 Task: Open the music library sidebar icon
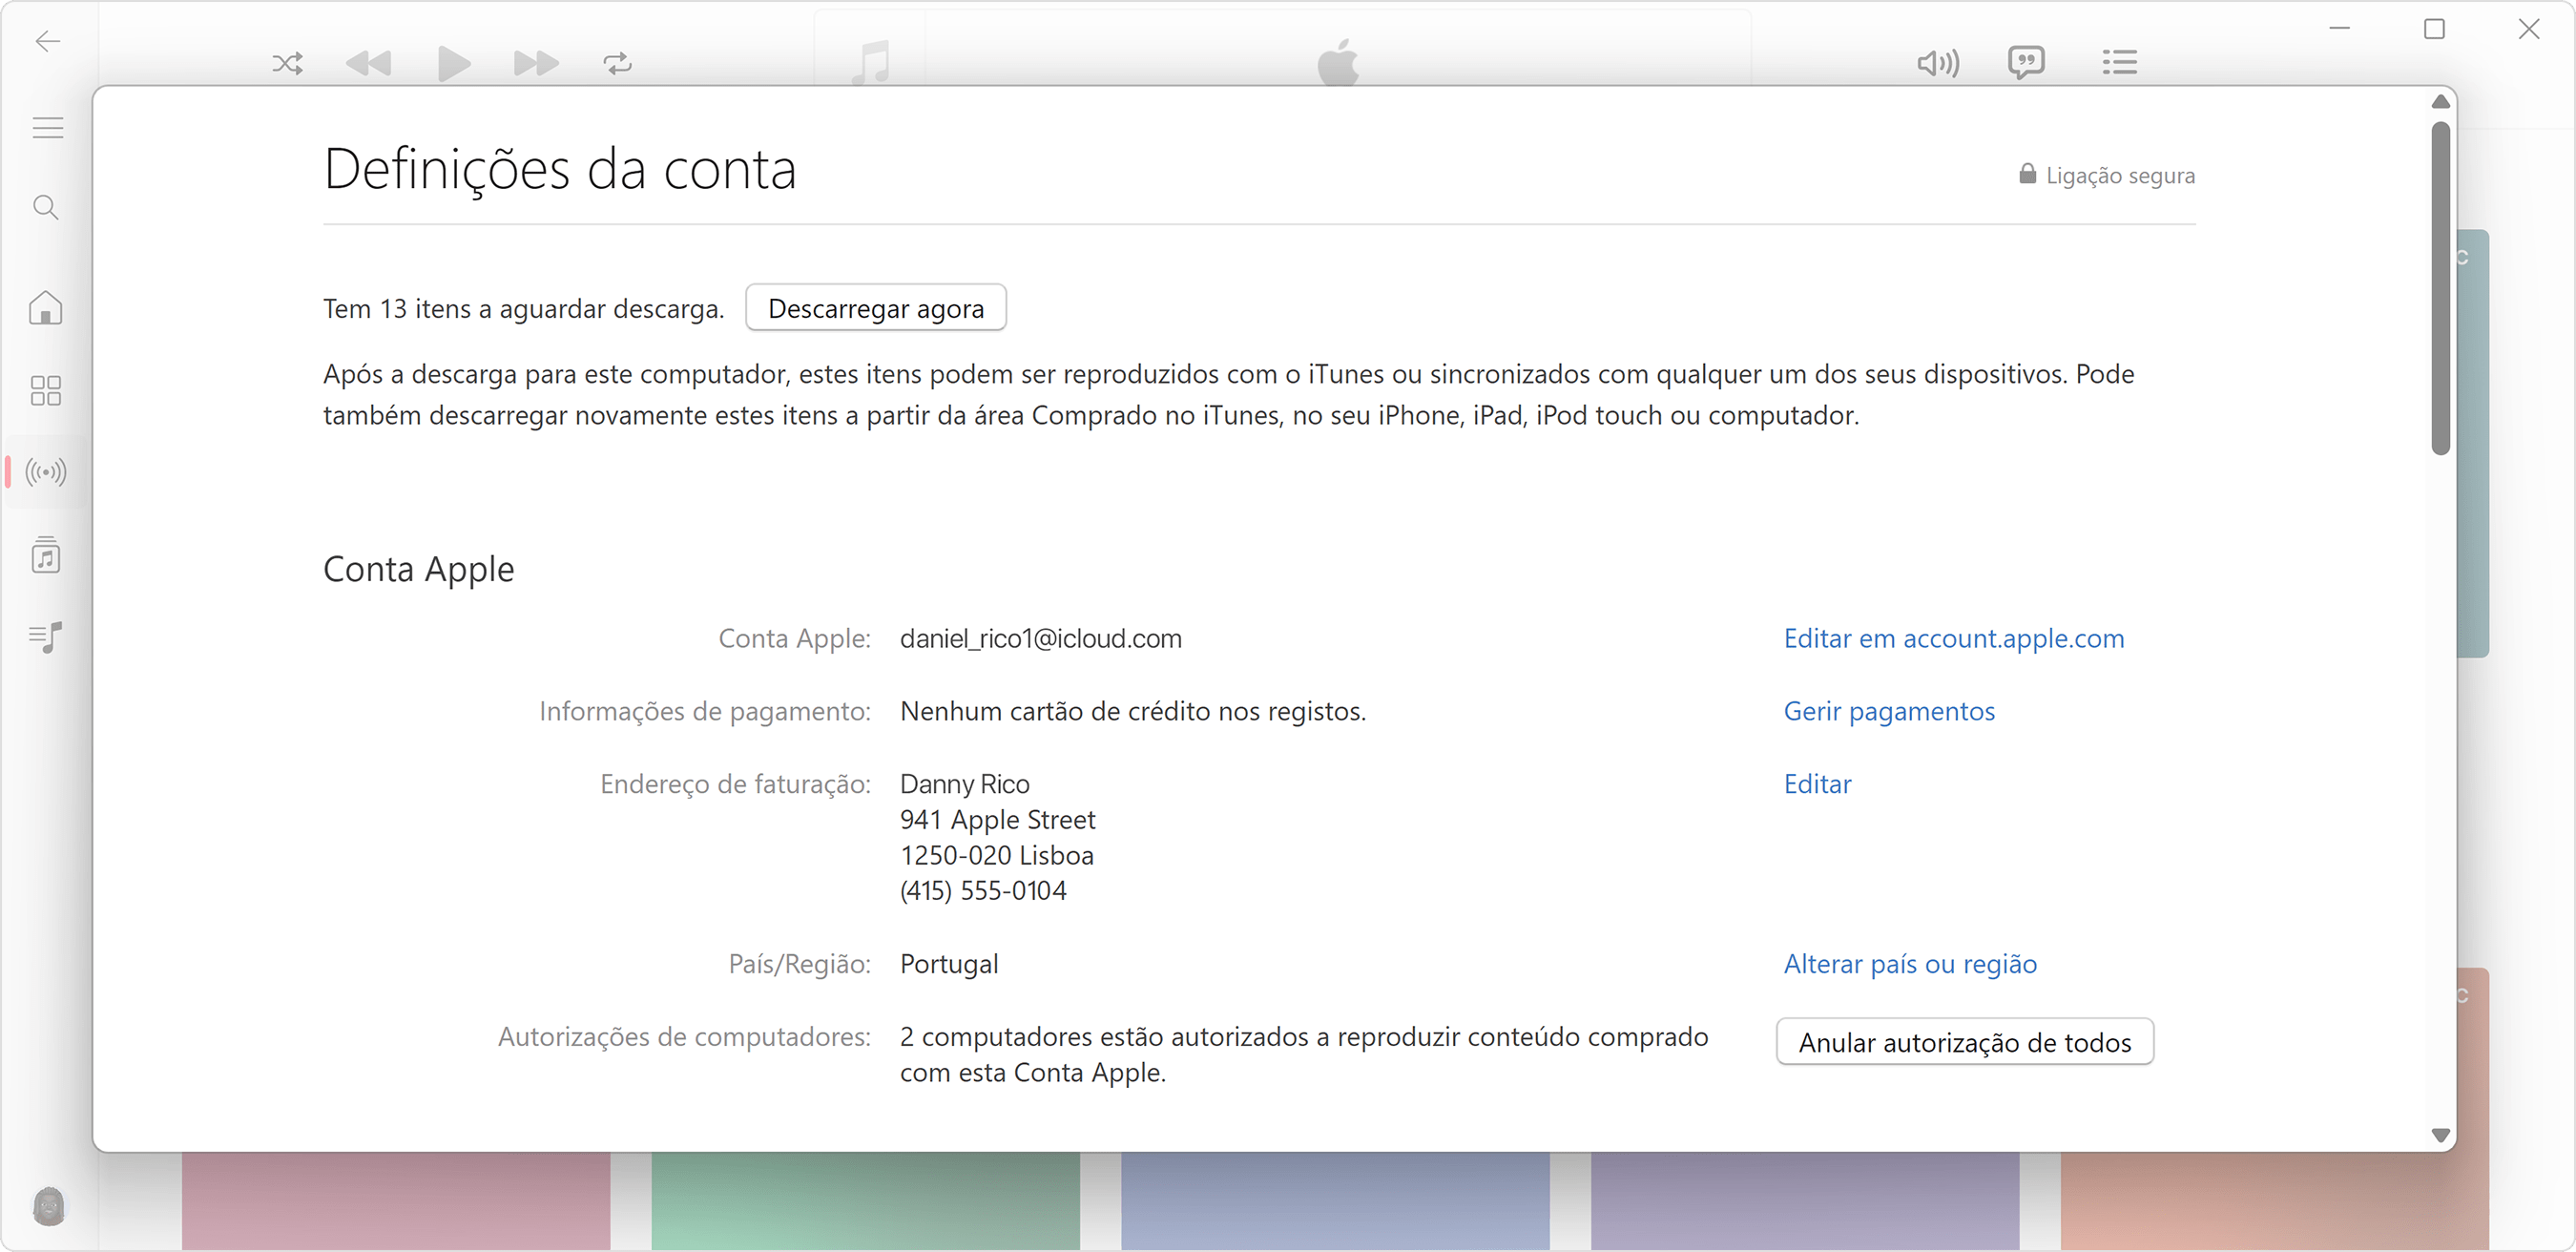(46, 555)
